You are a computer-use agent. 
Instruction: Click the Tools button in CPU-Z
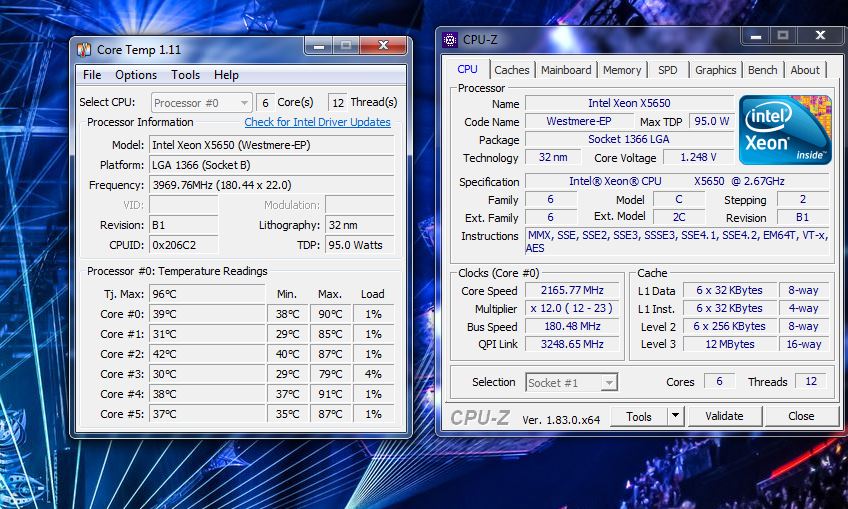(x=639, y=417)
